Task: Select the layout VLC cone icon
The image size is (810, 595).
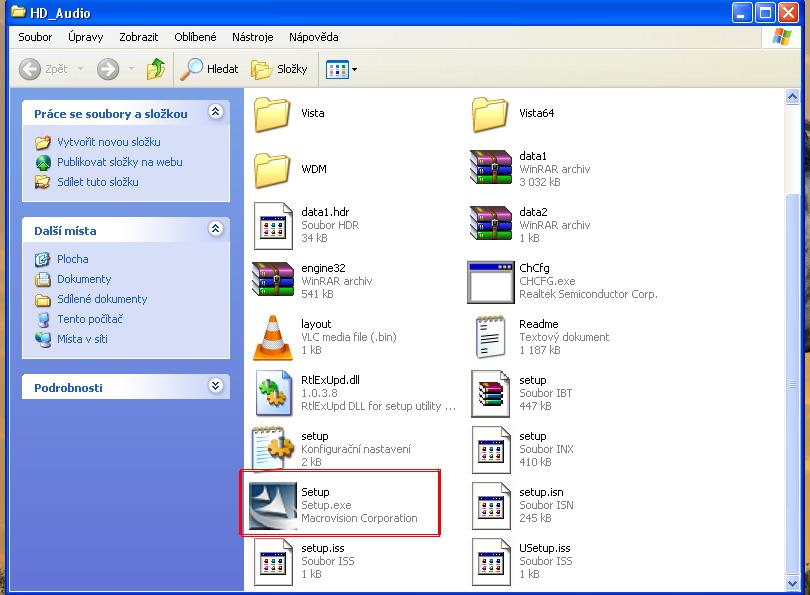Action: pos(273,338)
